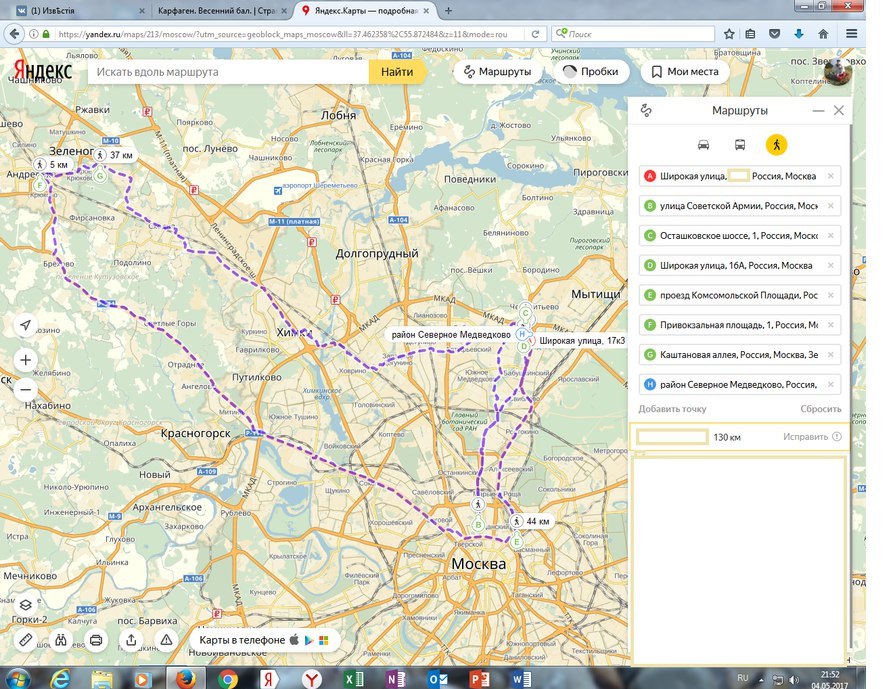This screenshot has width=888, height=689.
Task: Open the map layers switcher
Action: (25, 605)
